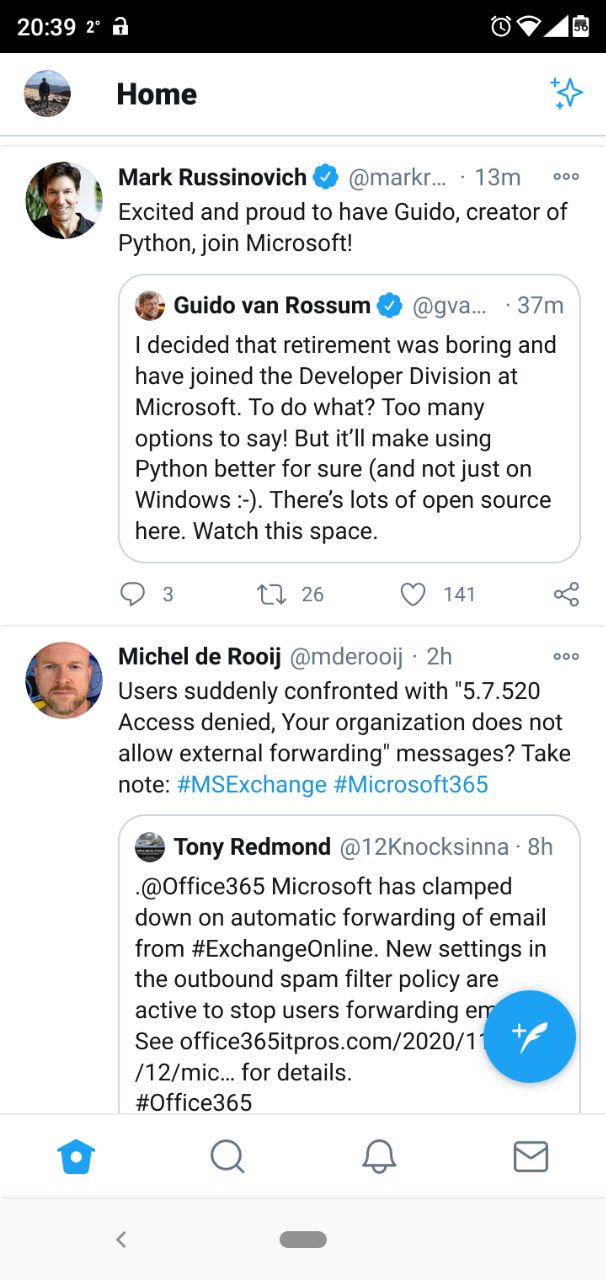Open the Search tab

[227, 1156]
